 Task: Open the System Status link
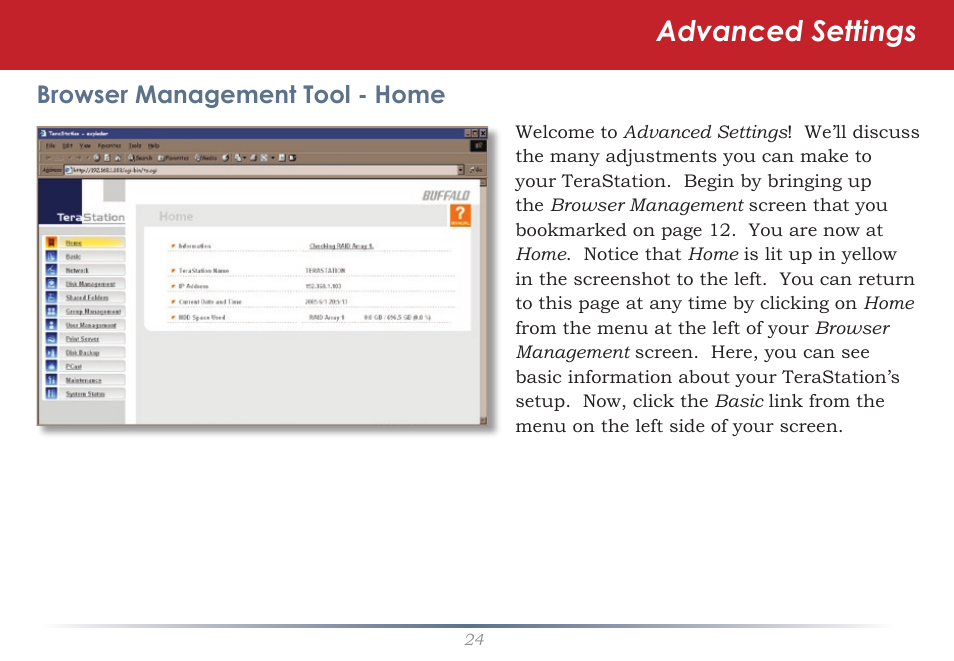pos(85,394)
